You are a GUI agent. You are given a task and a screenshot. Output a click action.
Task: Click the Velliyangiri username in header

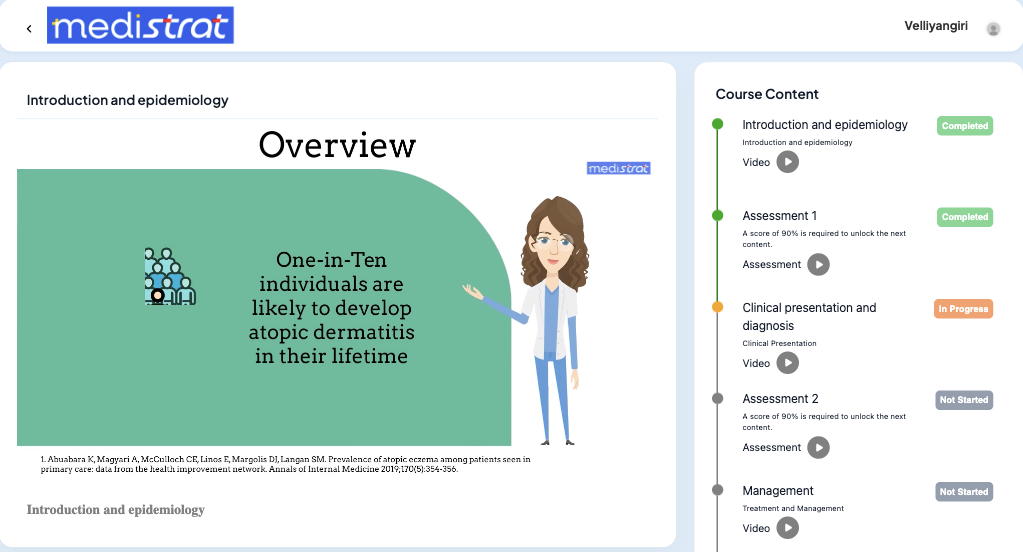[935, 27]
